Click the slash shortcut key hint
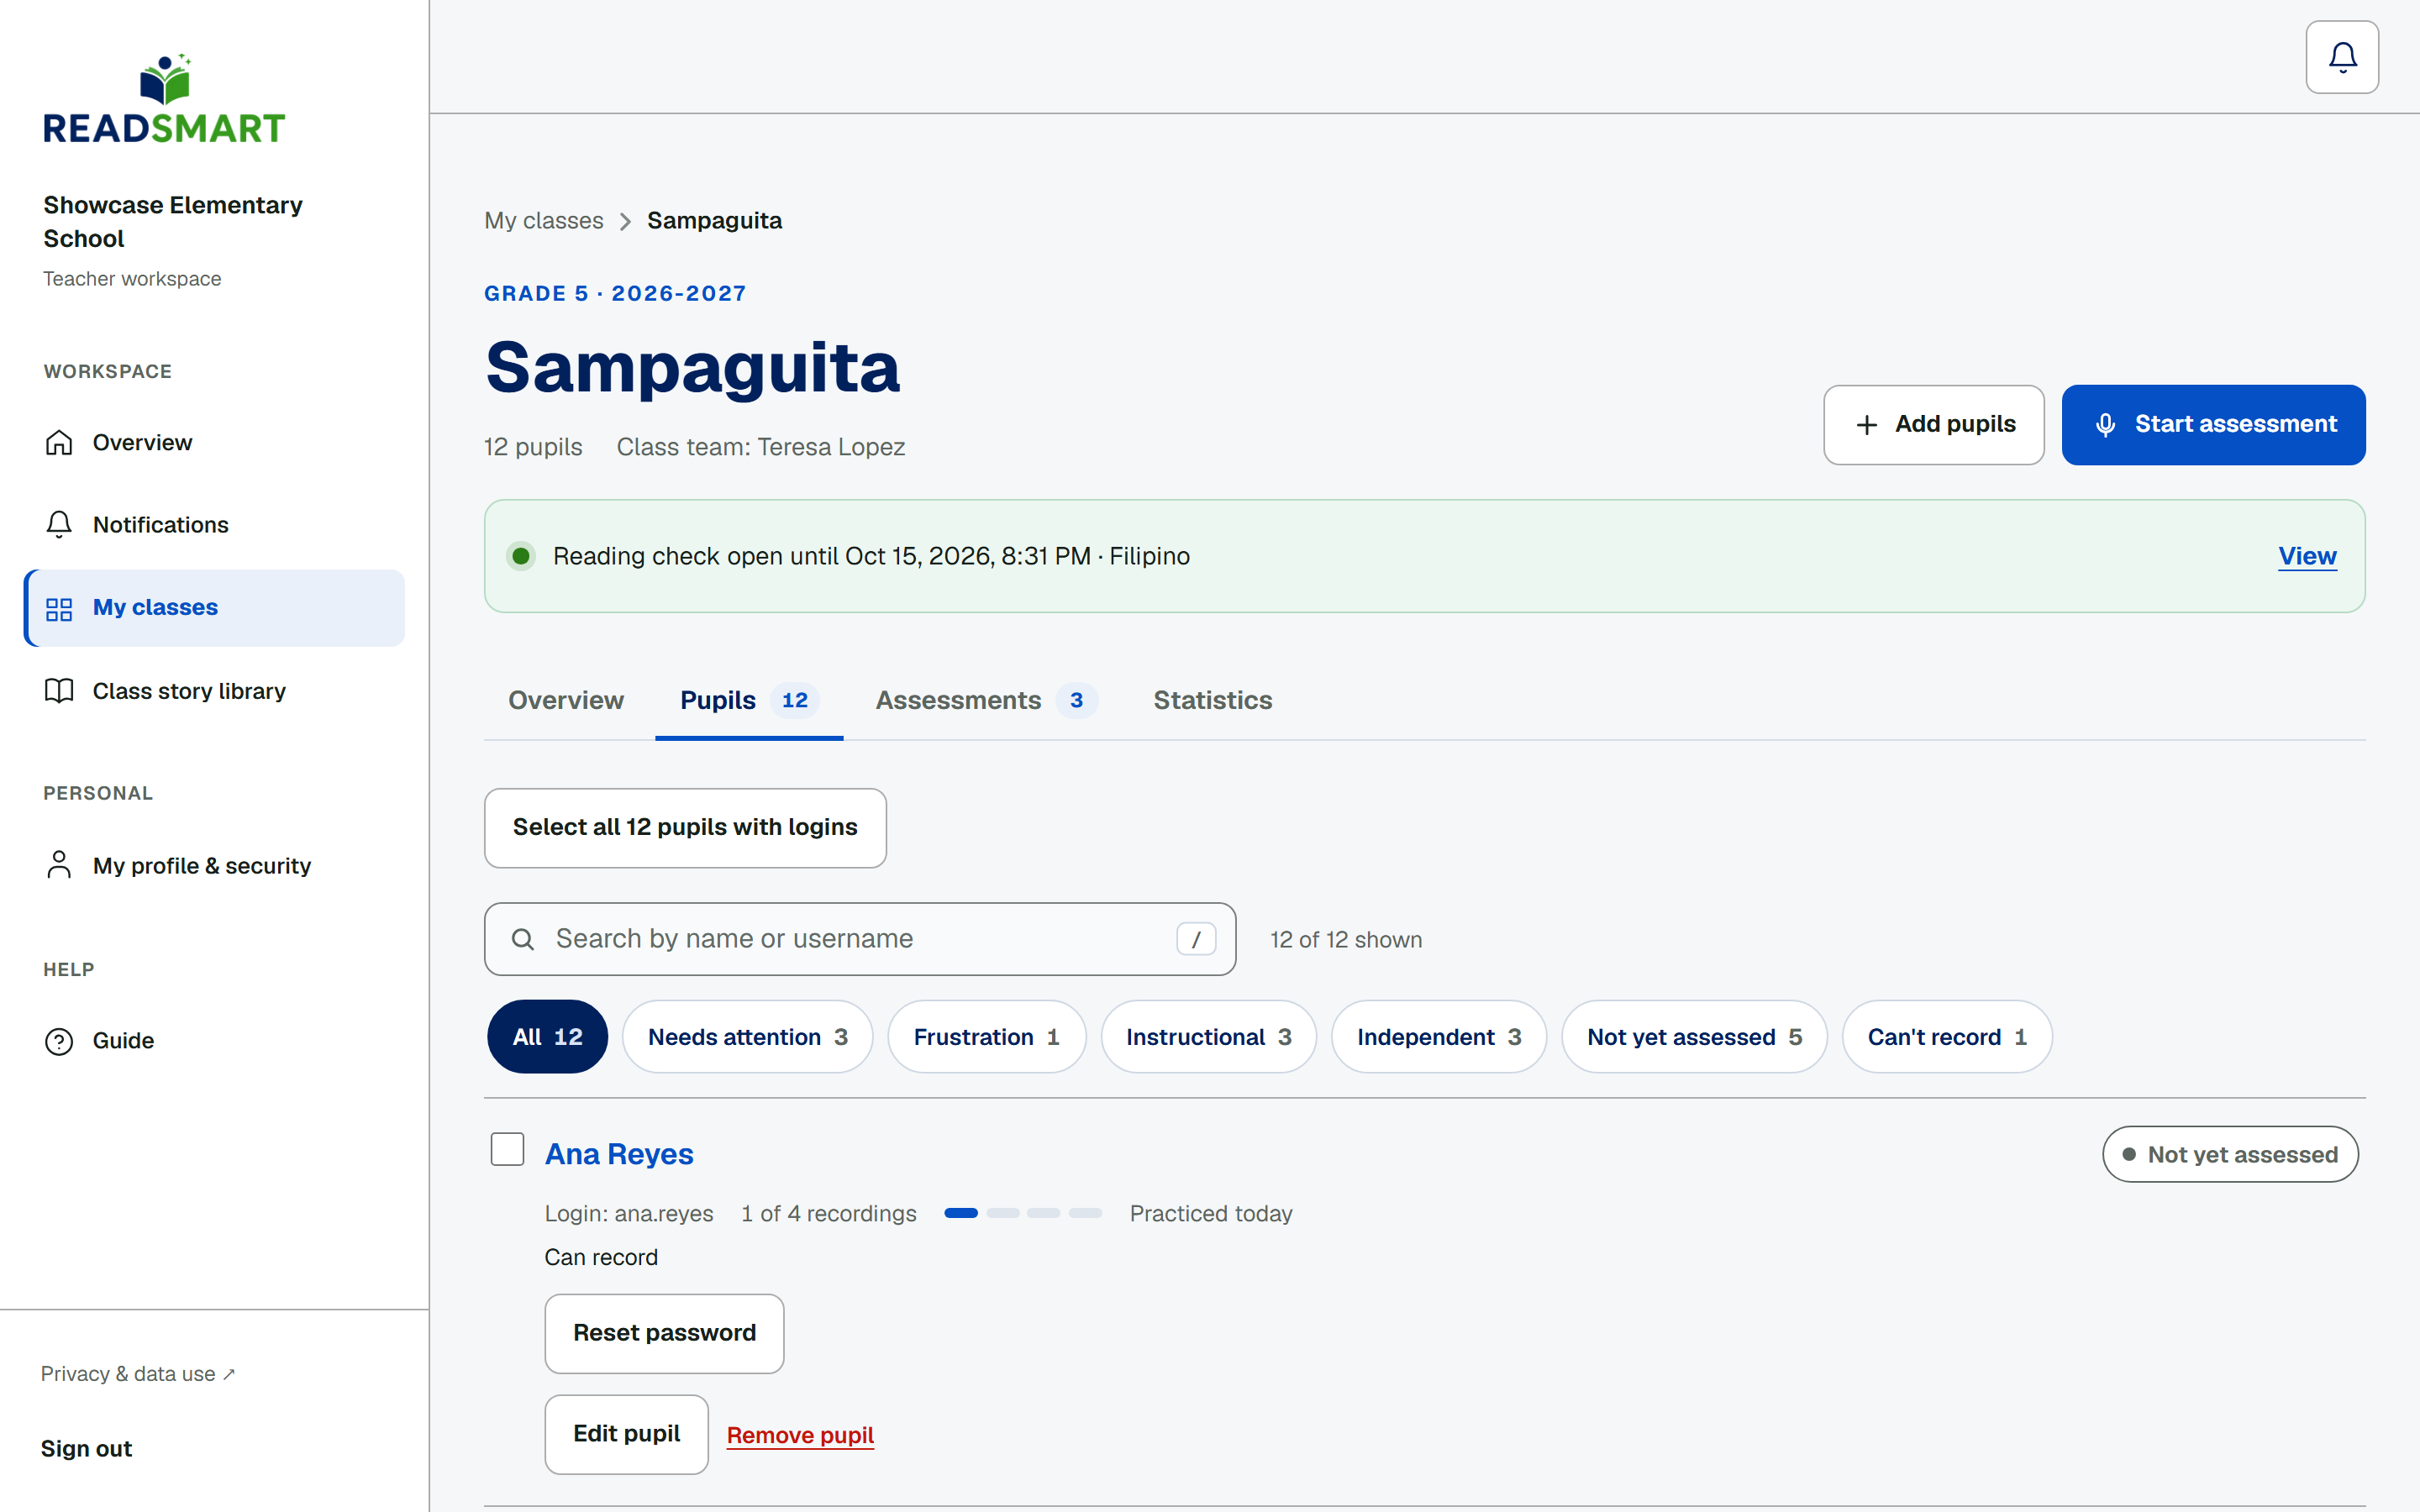2420x1512 pixels. pyautogui.click(x=1196, y=939)
